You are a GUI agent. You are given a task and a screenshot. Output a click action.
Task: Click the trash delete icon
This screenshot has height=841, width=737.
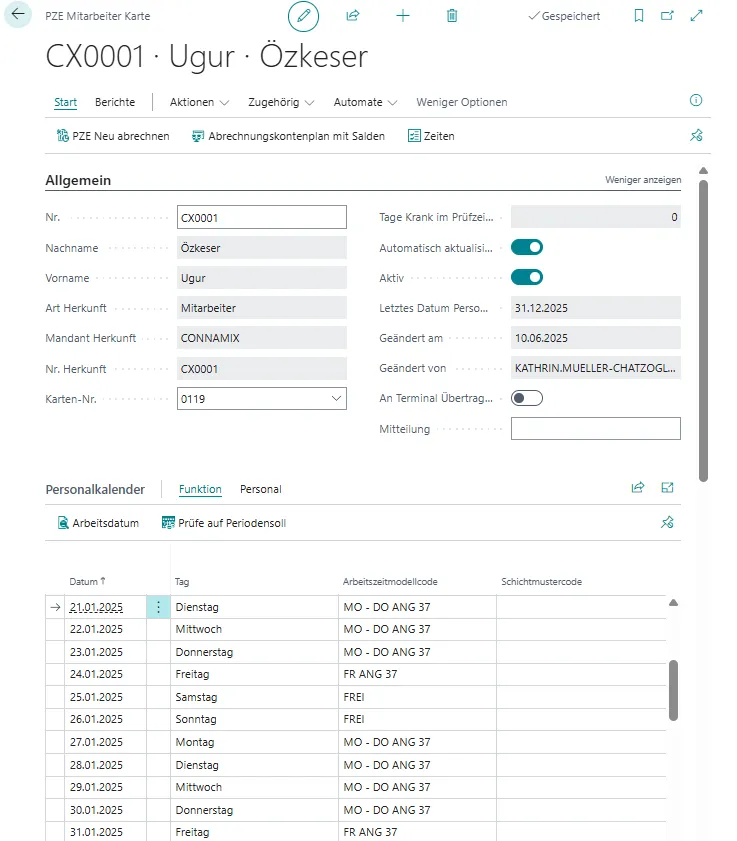click(452, 16)
